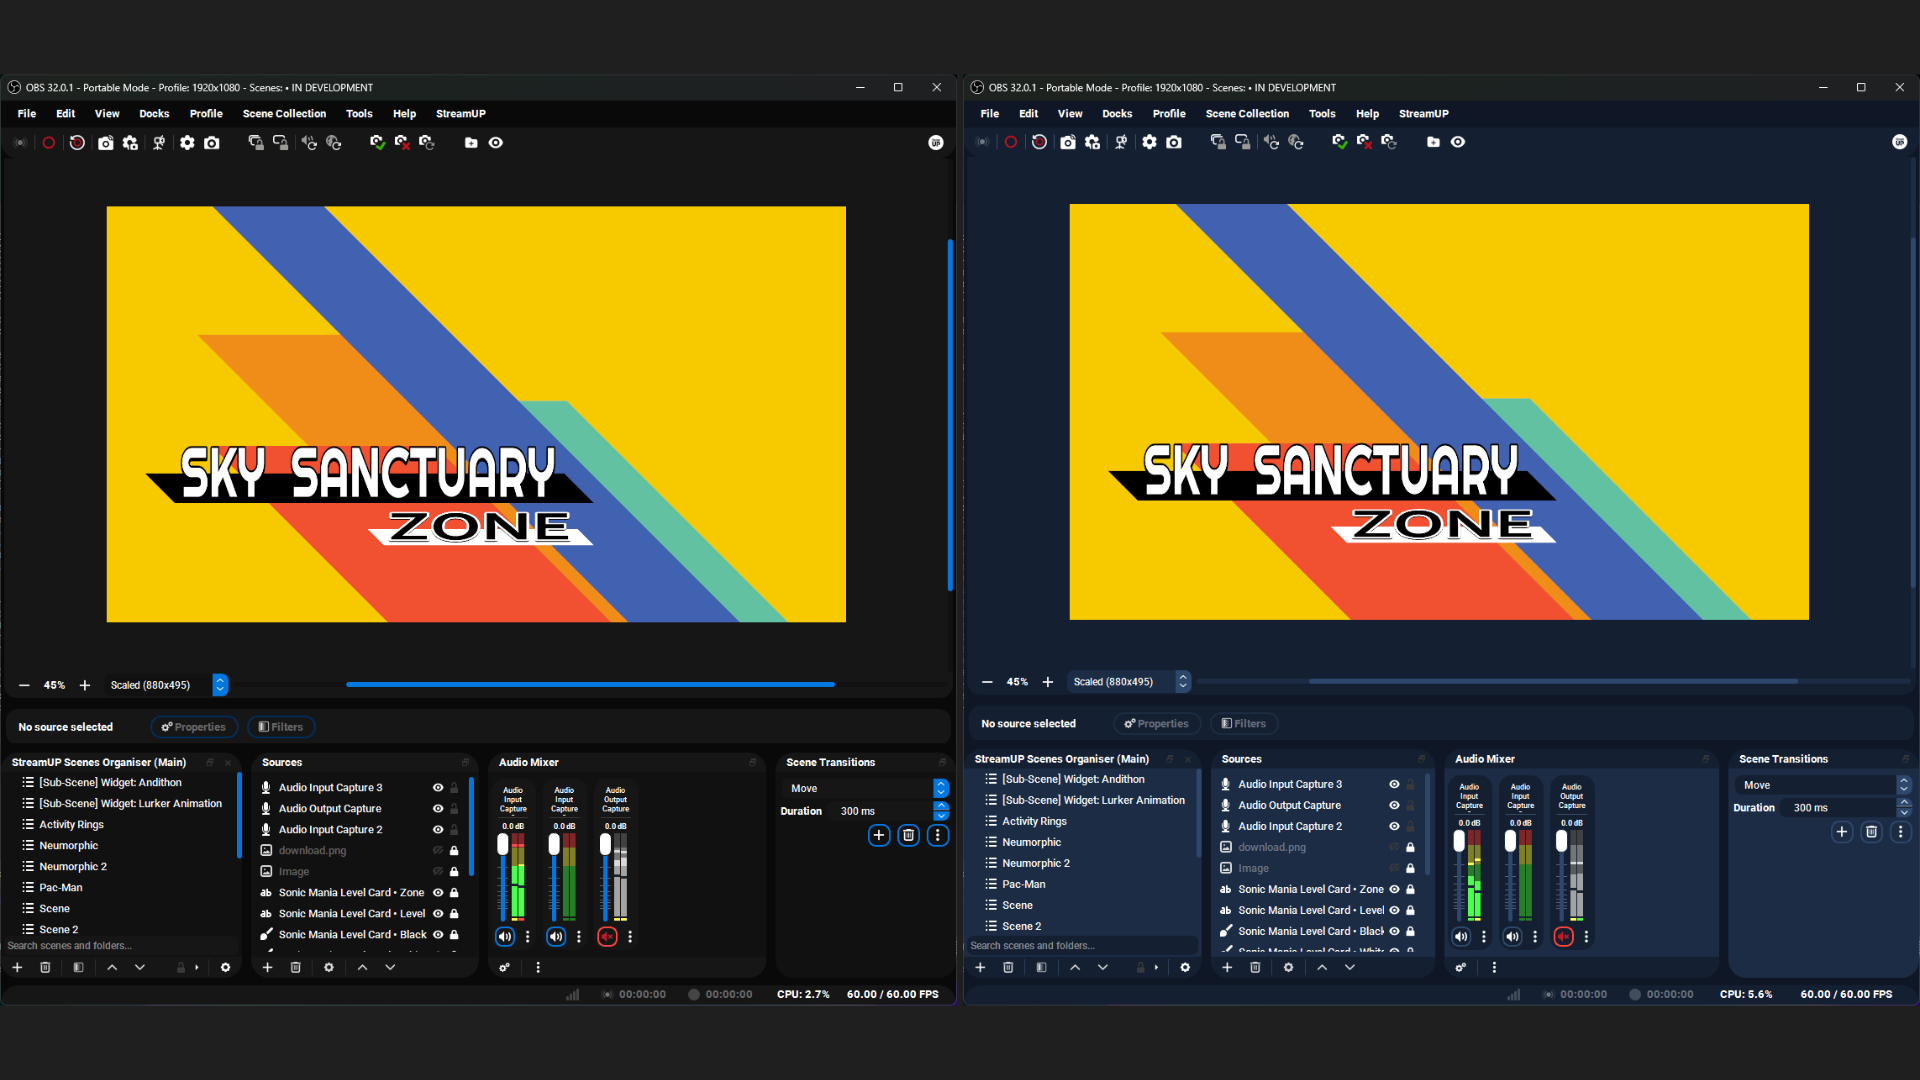The width and height of the screenshot is (1920, 1080).
Task: Open the Scaled (880x495) dropdown in left window
Action: (167, 685)
